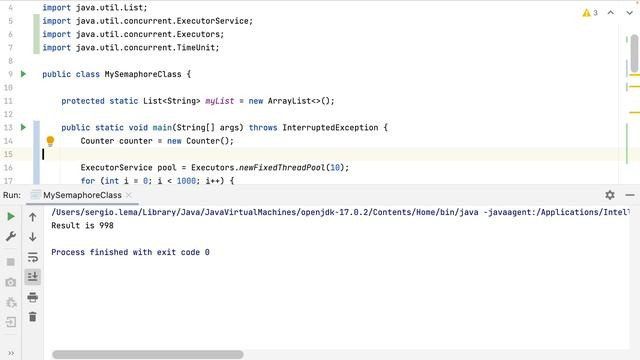Viewport: 640px width, 360px height.
Task: Click 'Process finished with exit code 0'
Action: click(130, 252)
